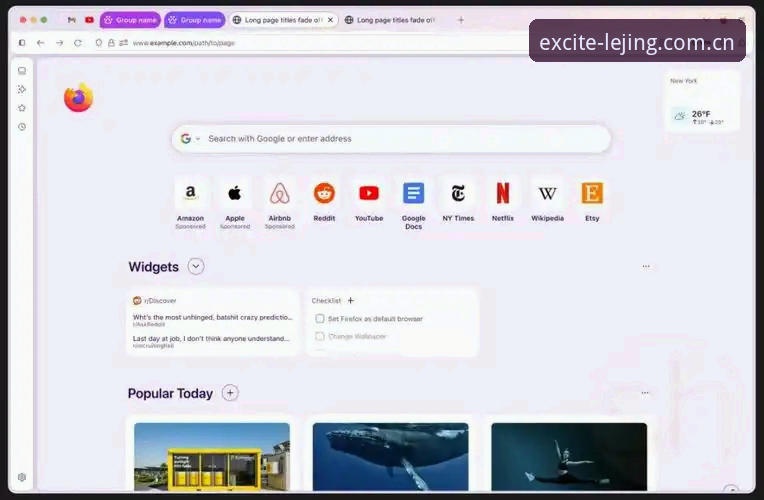The width and height of the screenshot is (764, 500).
Task: Open the whale story thumbnail
Action: (x=391, y=457)
